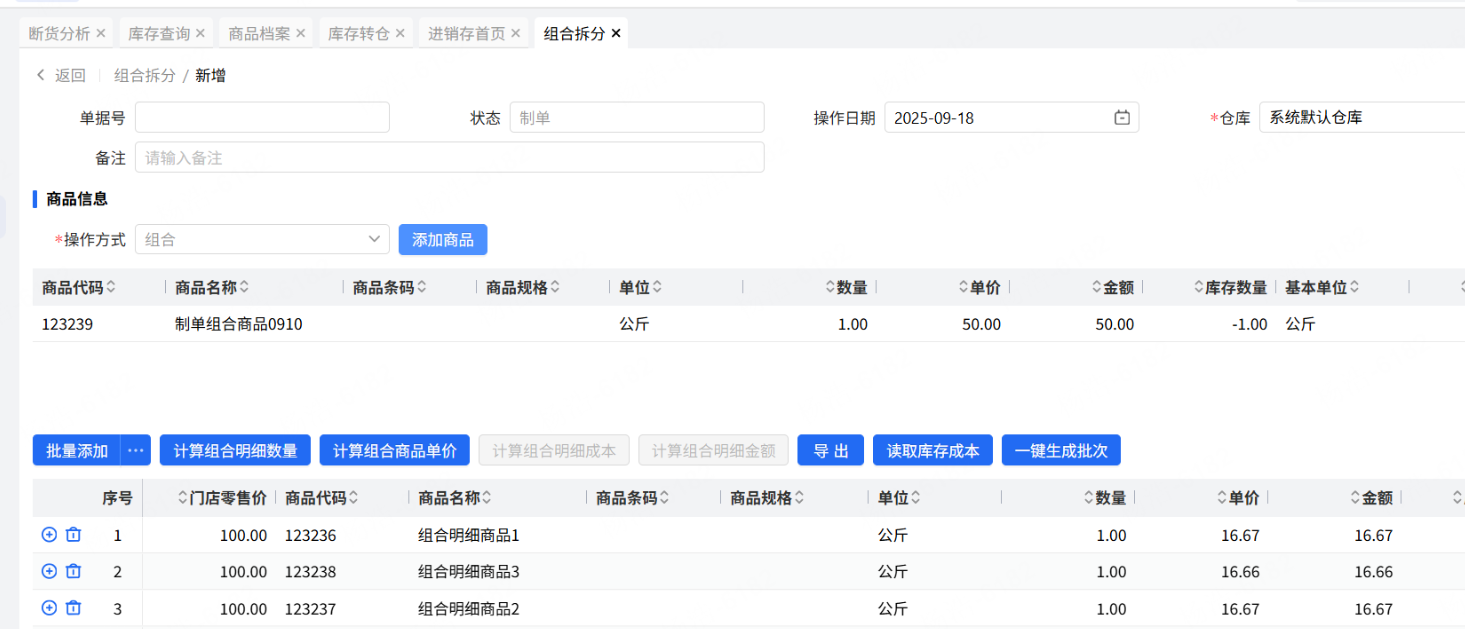Close the 库存转仓 tab
The height and width of the screenshot is (629, 1465).
coord(400,33)
